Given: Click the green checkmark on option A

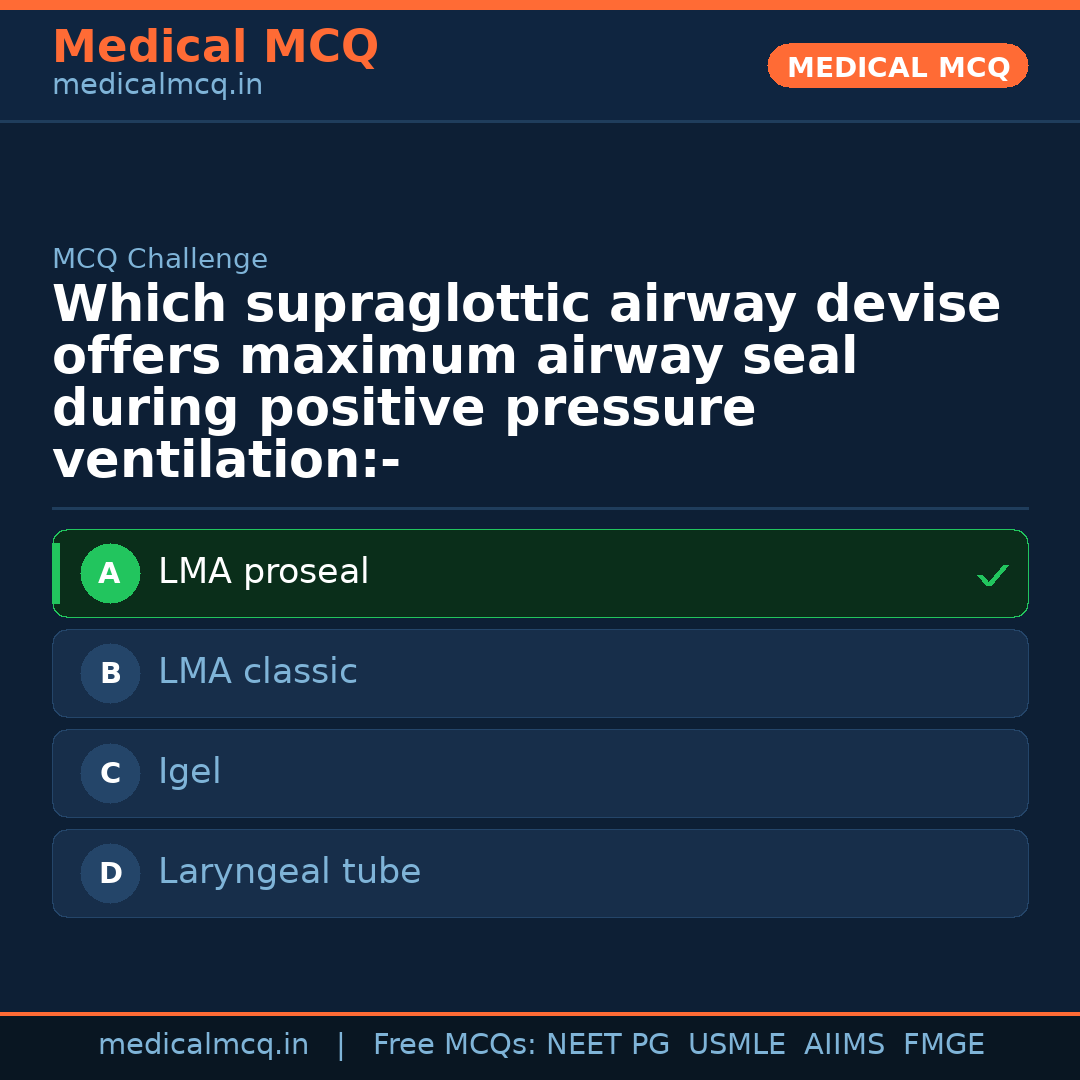Looking at the screenshot, I should 992,575.
